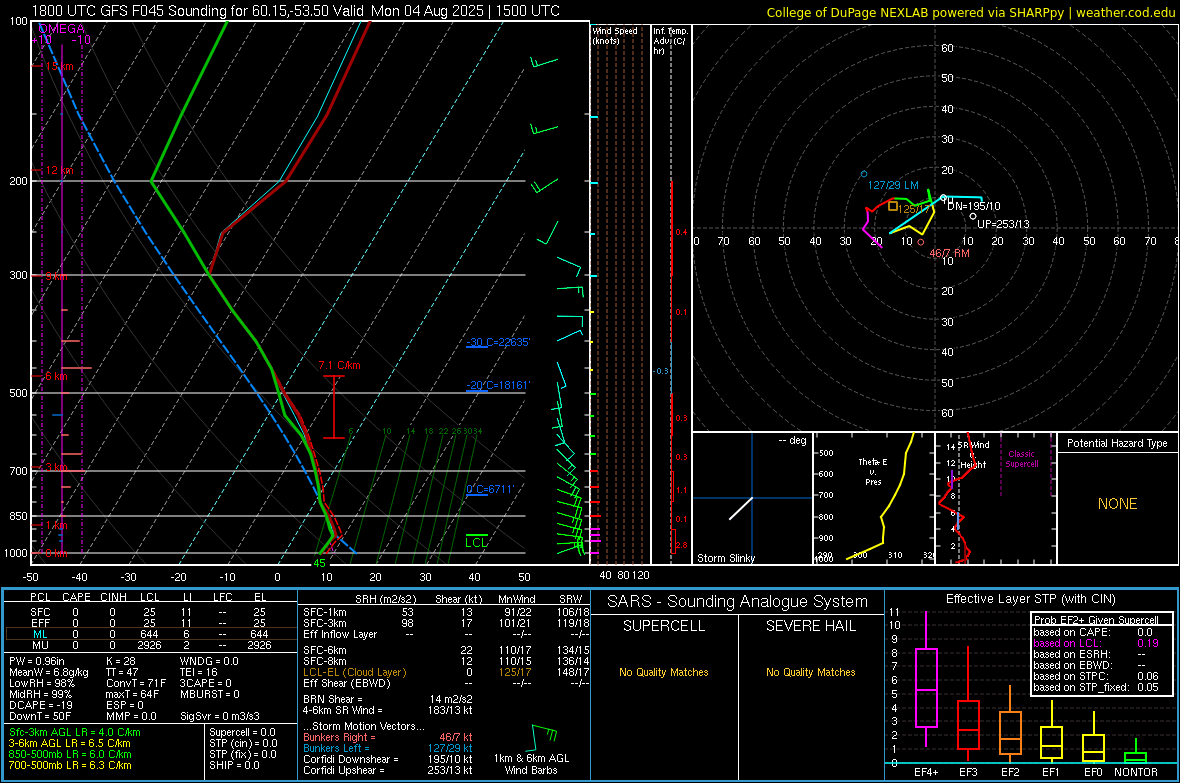The height and width of the screenshot is (783, 1180).
Task: Click 'No Quality Matches' under SEVERE HAIL
Action: (810, 672)
